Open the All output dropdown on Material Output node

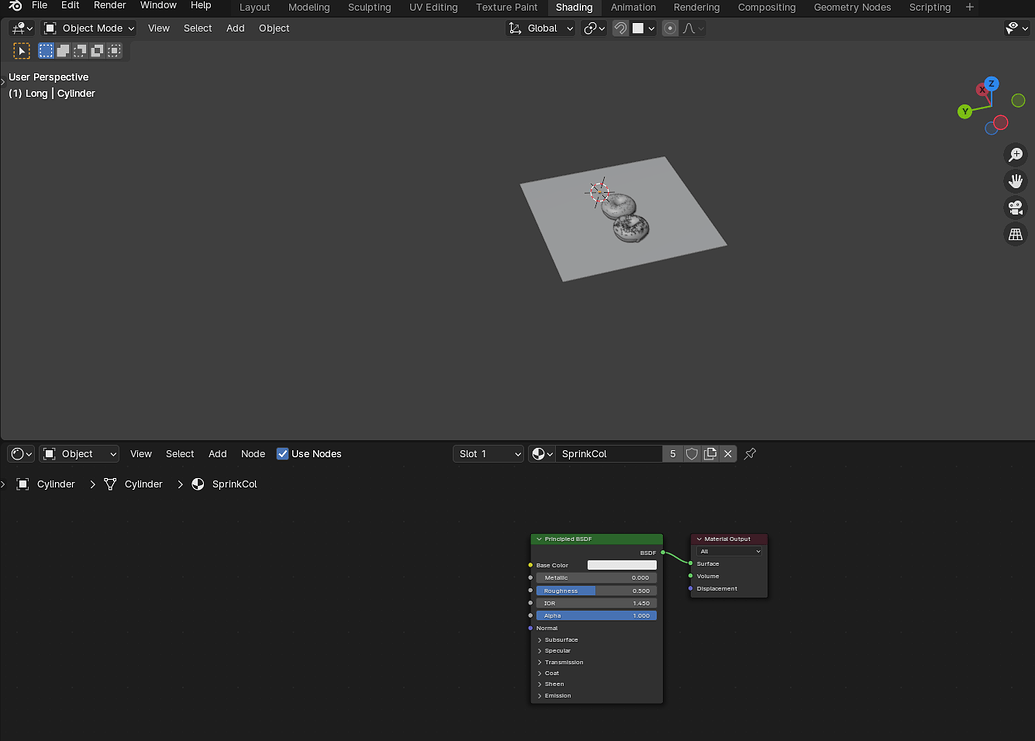coord(728,551)
